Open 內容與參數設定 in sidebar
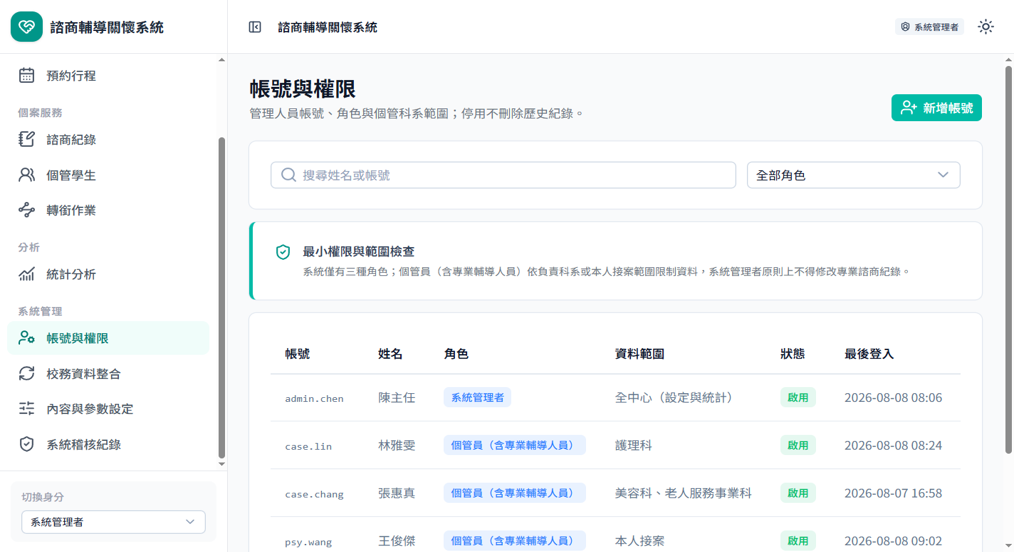 tap(108, 409)
